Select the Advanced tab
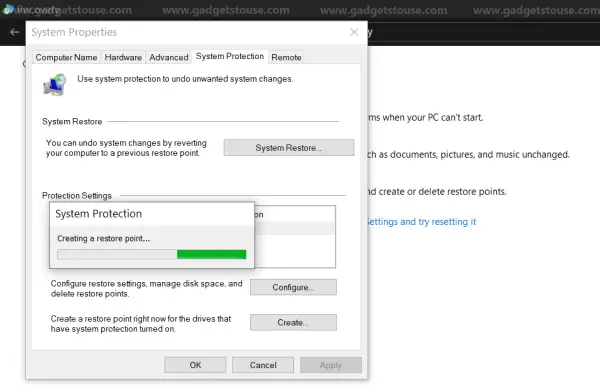600x392 pixels. 169,57
